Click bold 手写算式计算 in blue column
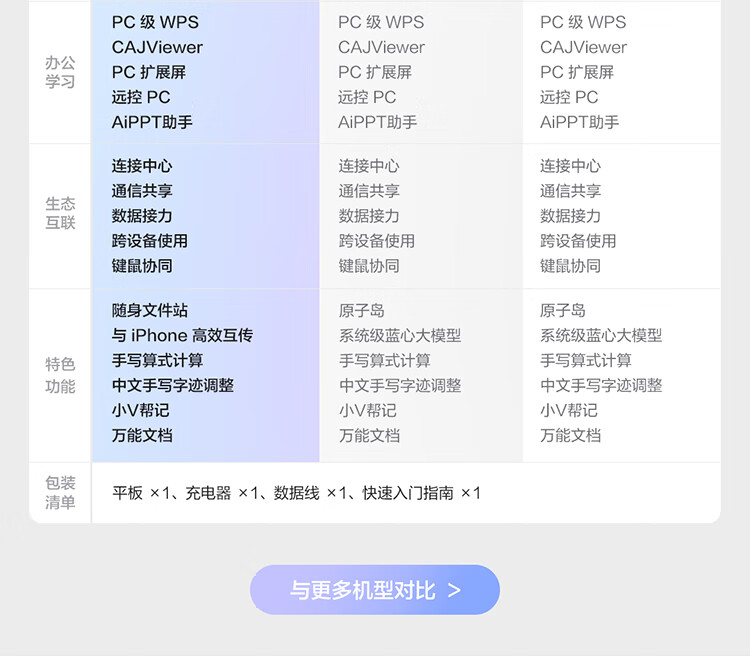Image resolution: width=750 pixels, height=656 pixels. pyautogui.click(x=157, y=360)
